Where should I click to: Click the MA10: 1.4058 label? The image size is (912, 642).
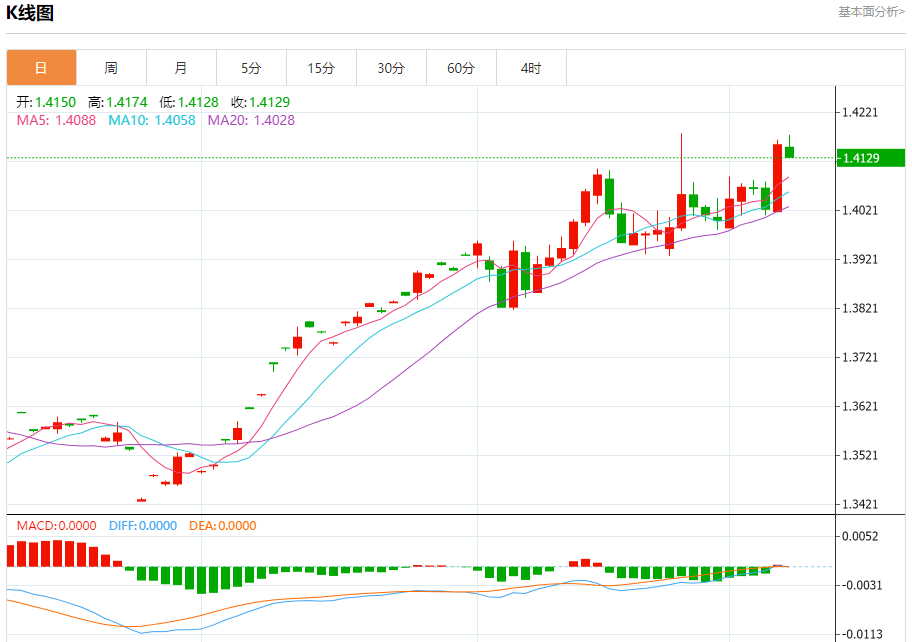pyautogui.click(x=152, y=120)
